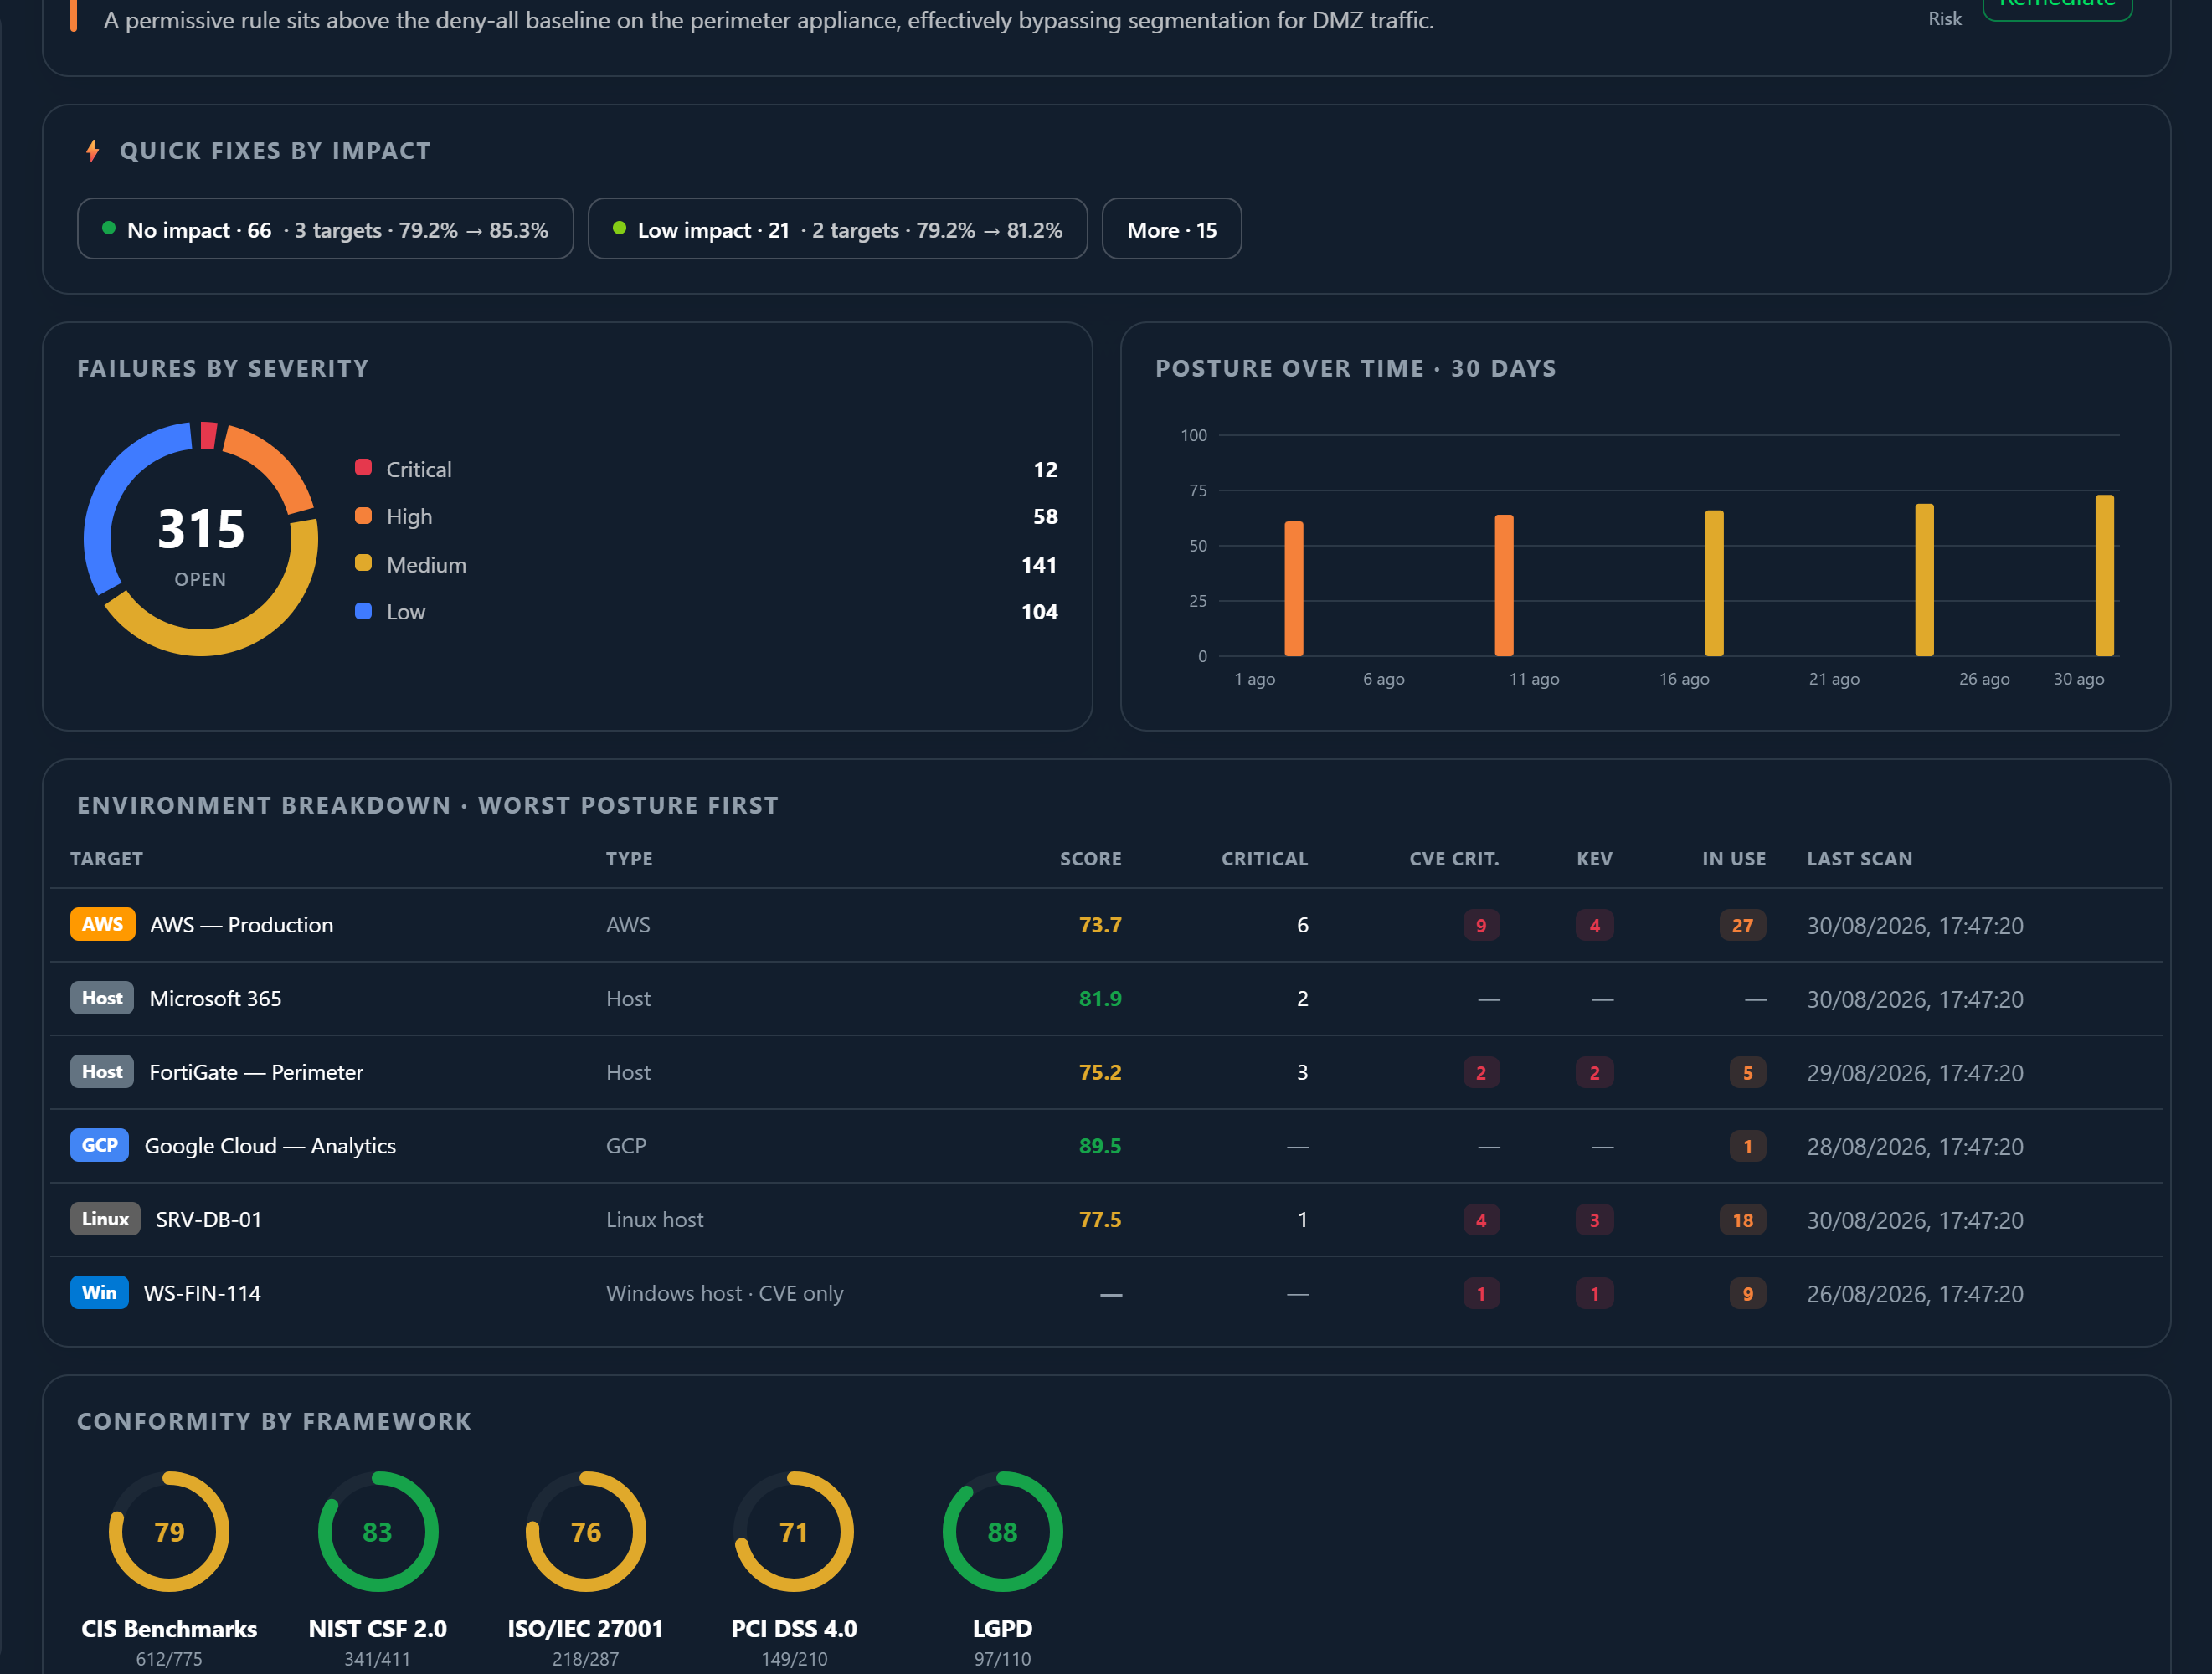Click the Linux badge beside SRV-DB-01
This screenshot has height=1674, width=2212.
coord(105,1219)
